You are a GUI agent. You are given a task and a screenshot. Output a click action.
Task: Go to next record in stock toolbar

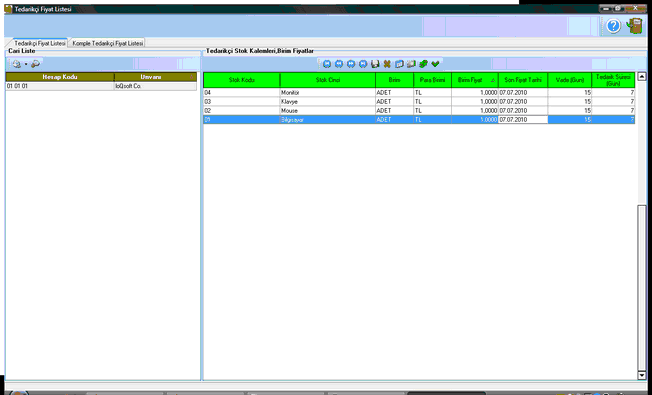(351, 64)
